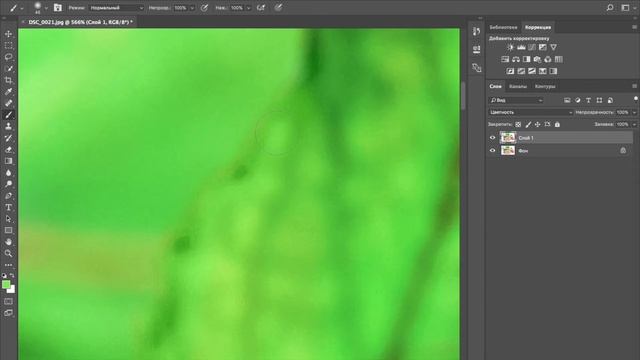Toggle lock transparent pixels

click(x=518, y=124)
